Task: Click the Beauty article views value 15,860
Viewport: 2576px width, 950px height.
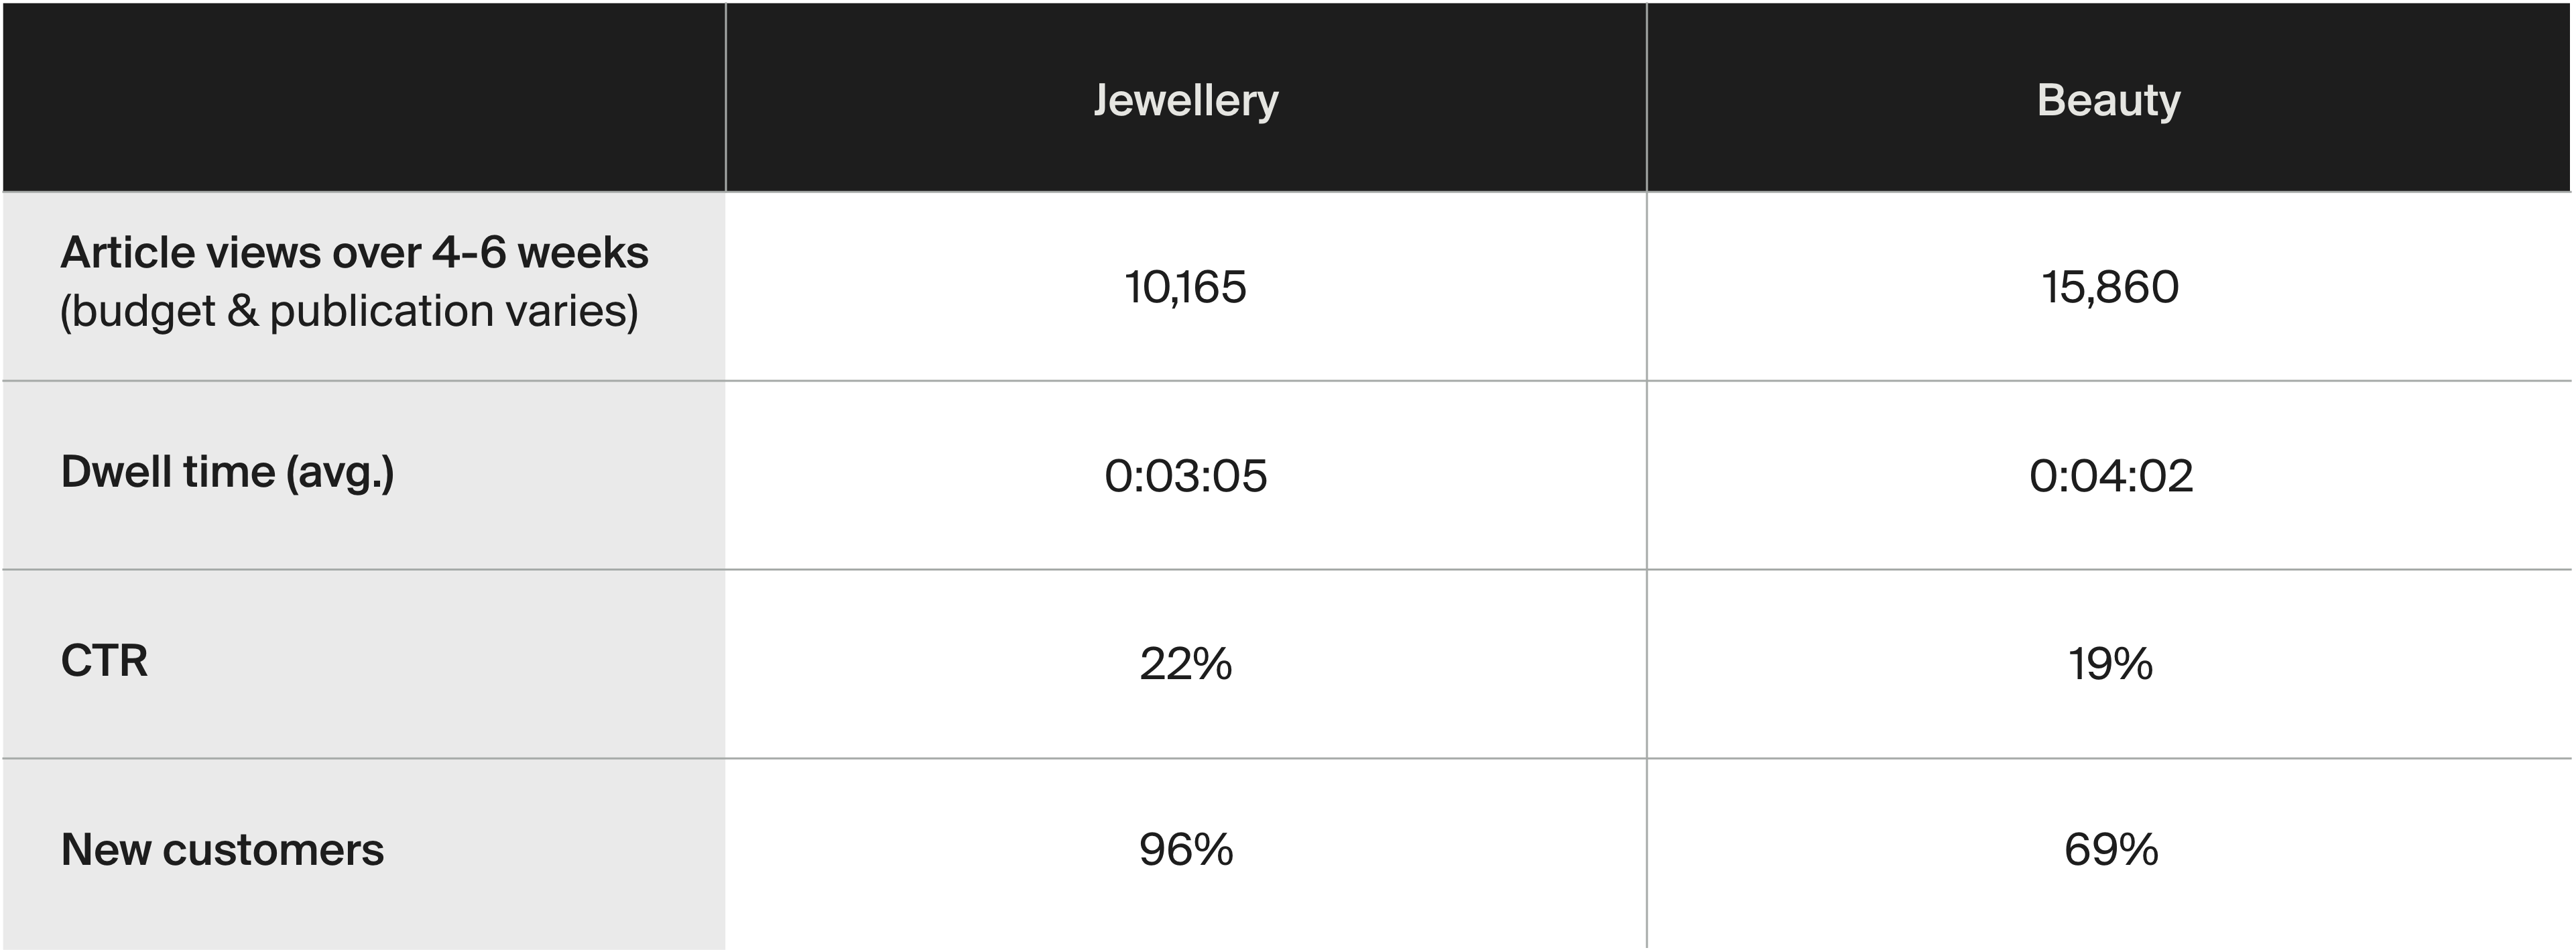Action: point(2110,288)
